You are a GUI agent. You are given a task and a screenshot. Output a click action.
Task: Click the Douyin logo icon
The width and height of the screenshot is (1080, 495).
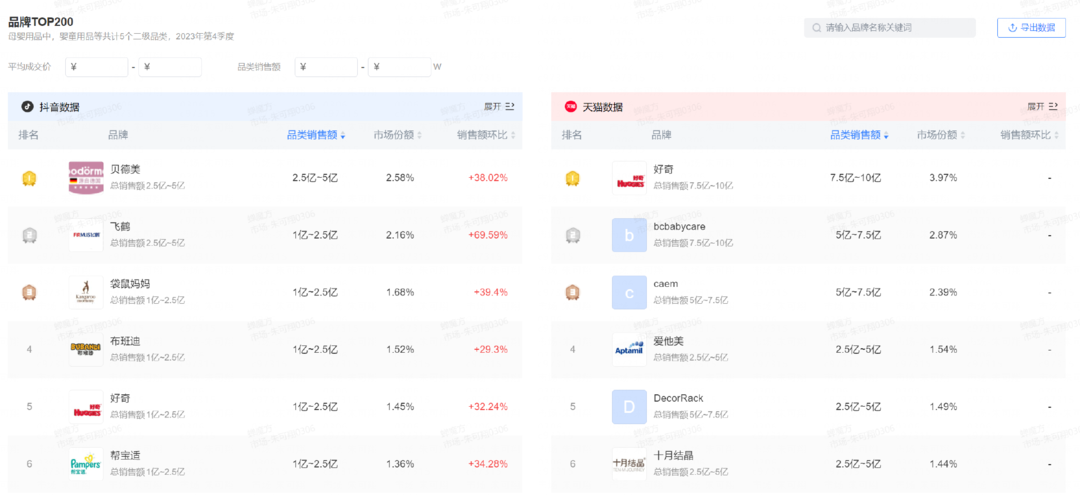[28, 107]
